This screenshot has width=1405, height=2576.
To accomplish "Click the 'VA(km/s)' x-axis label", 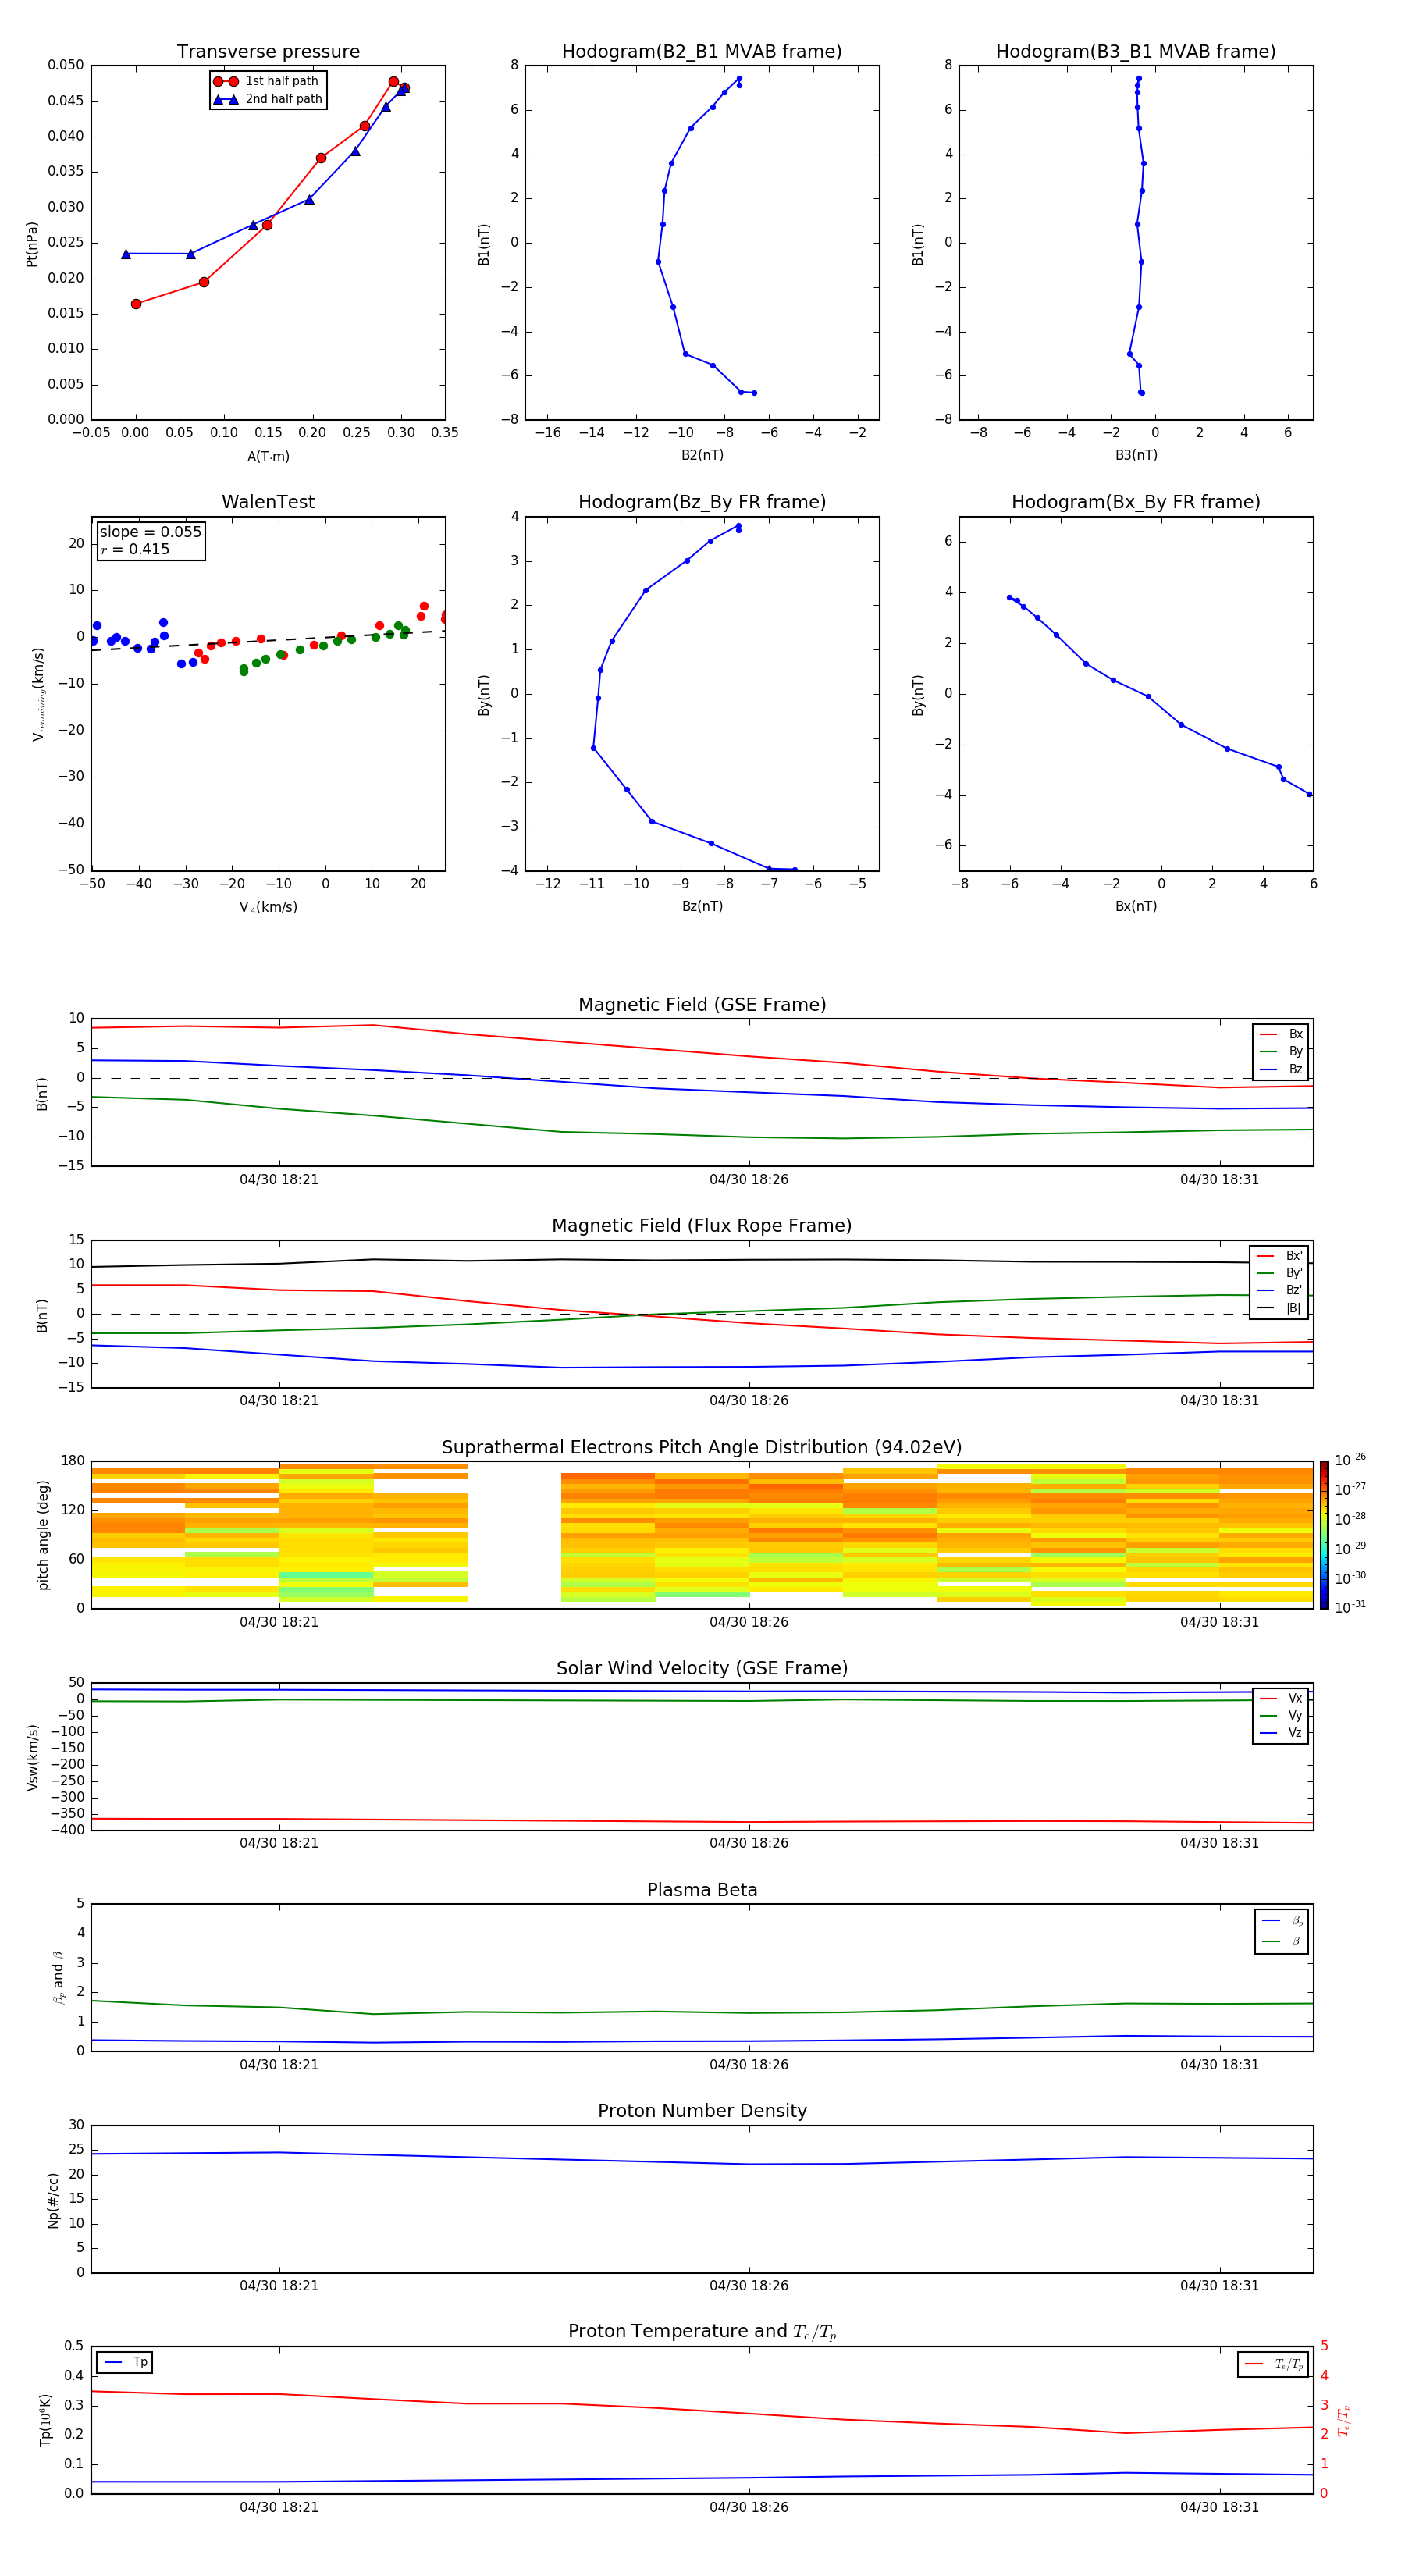I will pos(268,907).
